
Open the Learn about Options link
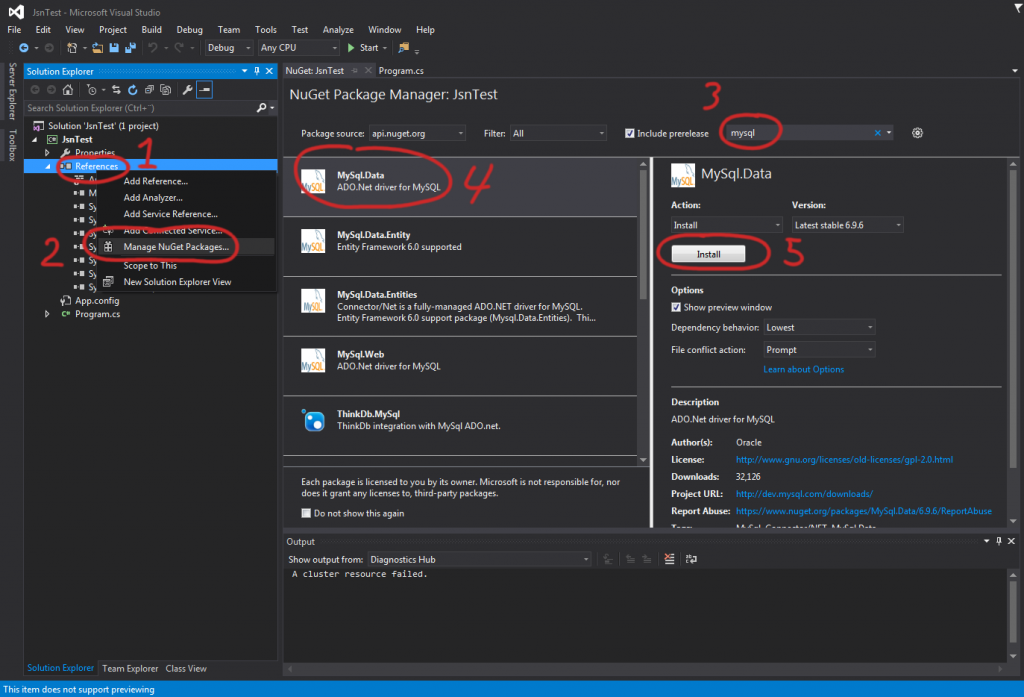coord(803,369)
